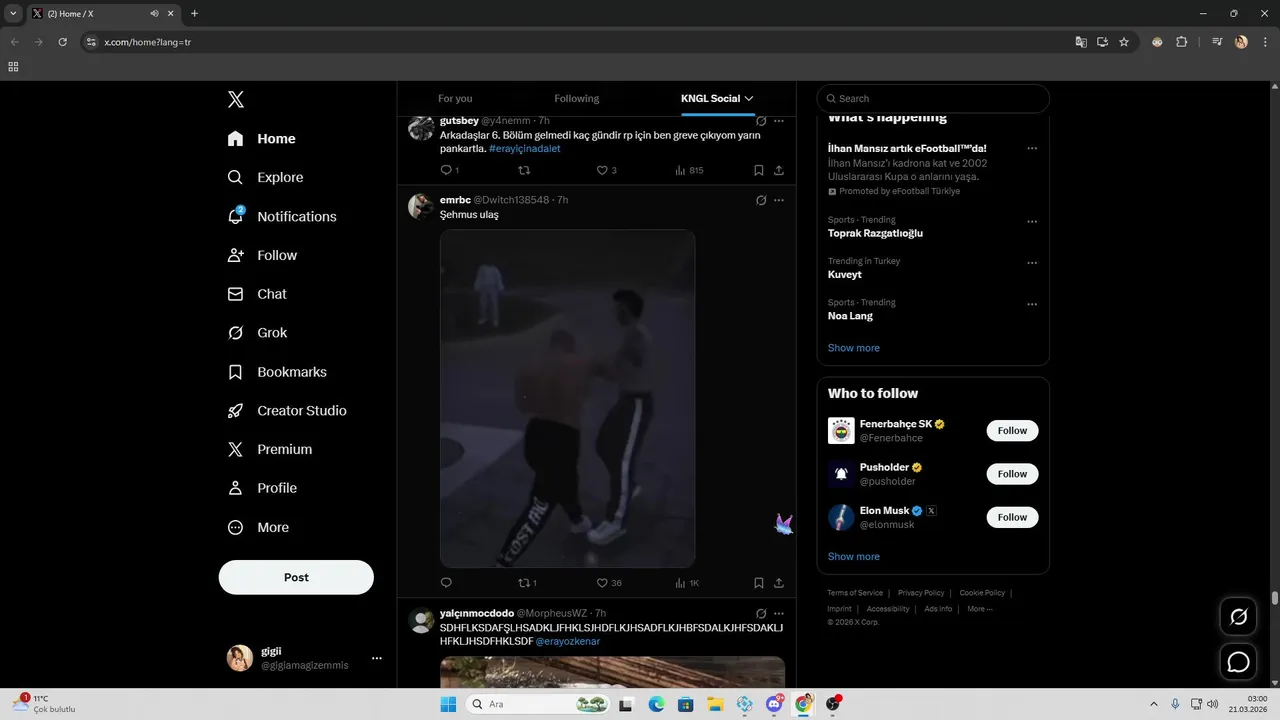Screen dimensions: 1280x720
Task: View analytics of emrbc post showing 1K
Action: (687, 583)
